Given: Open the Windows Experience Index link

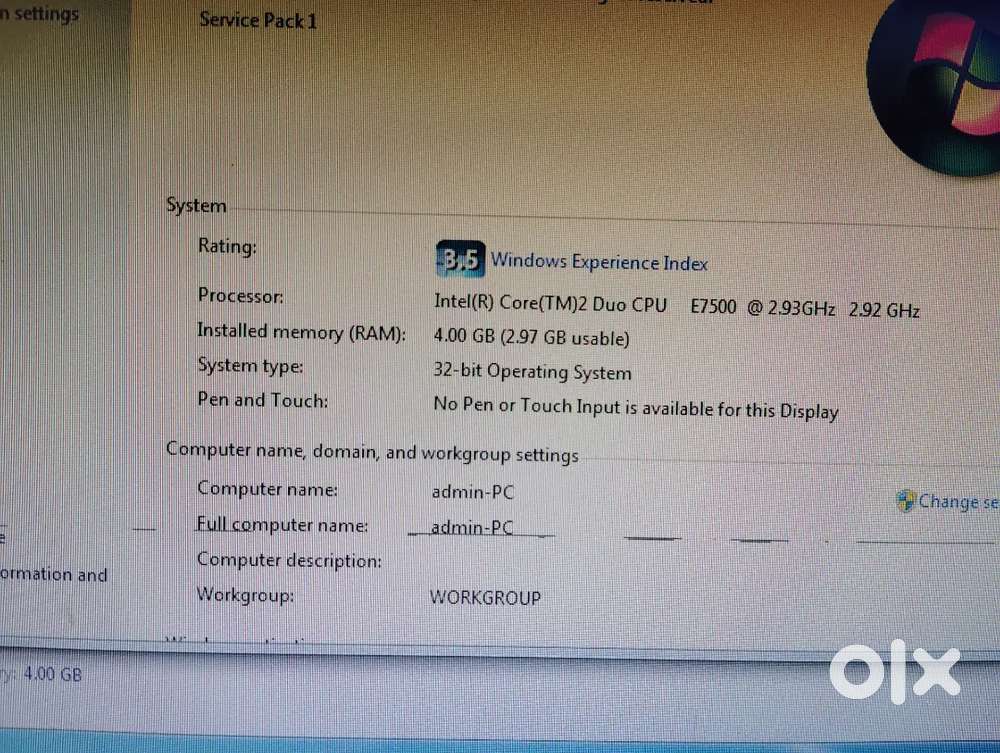Looking at the screenshot, I should (x=599, y=262).
